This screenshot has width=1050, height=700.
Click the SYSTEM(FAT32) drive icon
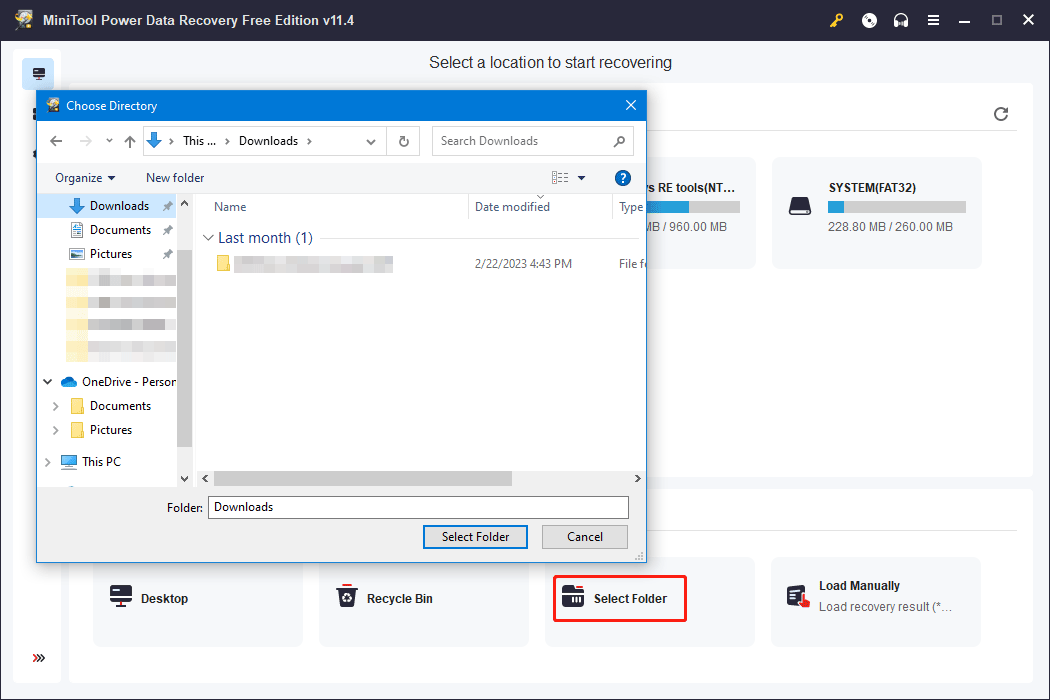point(800,206)
